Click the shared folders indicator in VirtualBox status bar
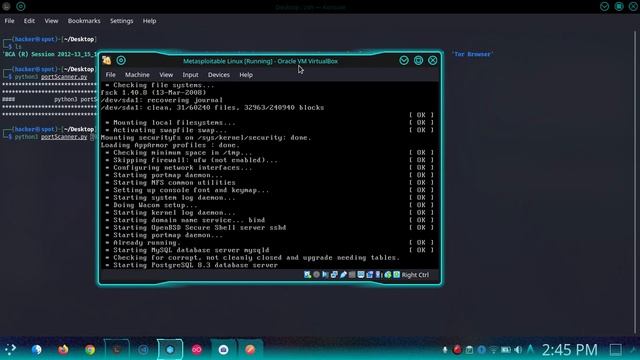Screen dimensions: 640x360 click(352, 275)
